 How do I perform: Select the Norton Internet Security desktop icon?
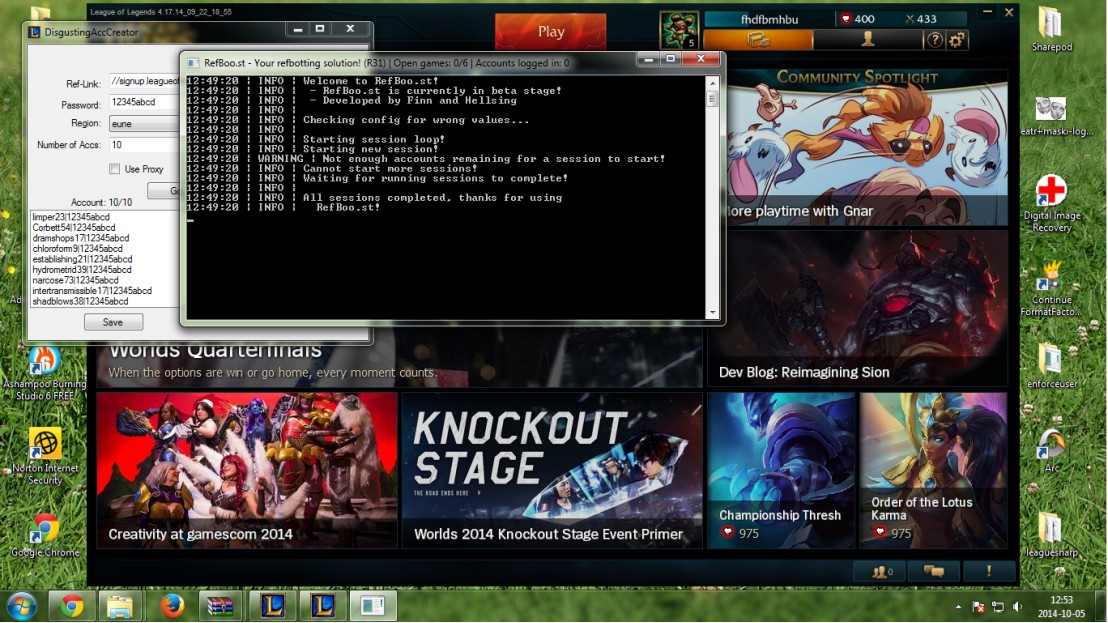[45, 456]
